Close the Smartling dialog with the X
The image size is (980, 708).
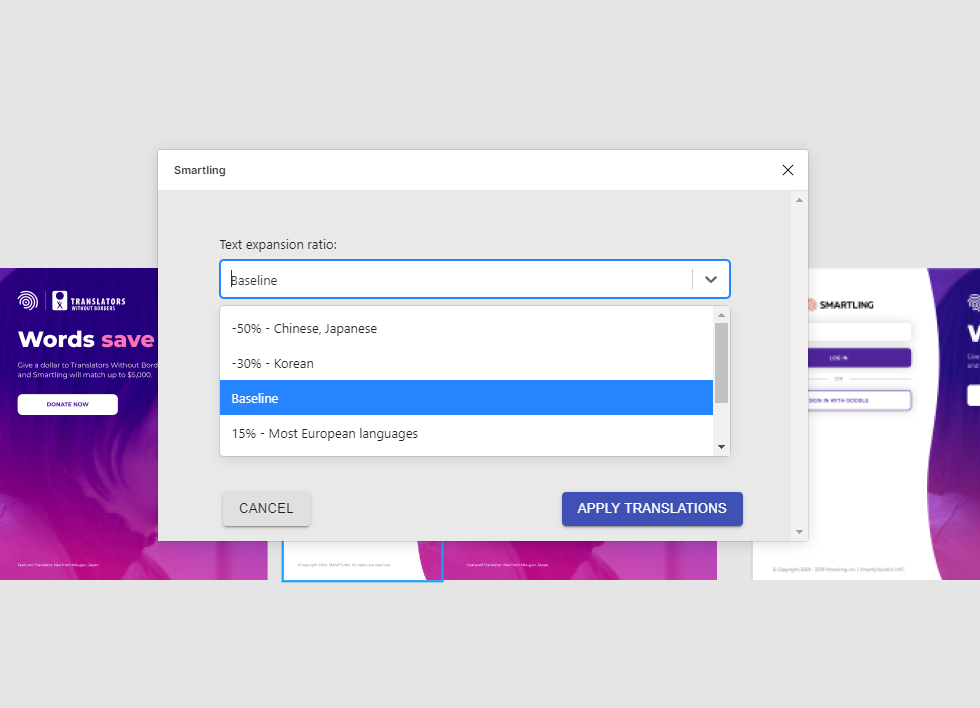(788, 170)
